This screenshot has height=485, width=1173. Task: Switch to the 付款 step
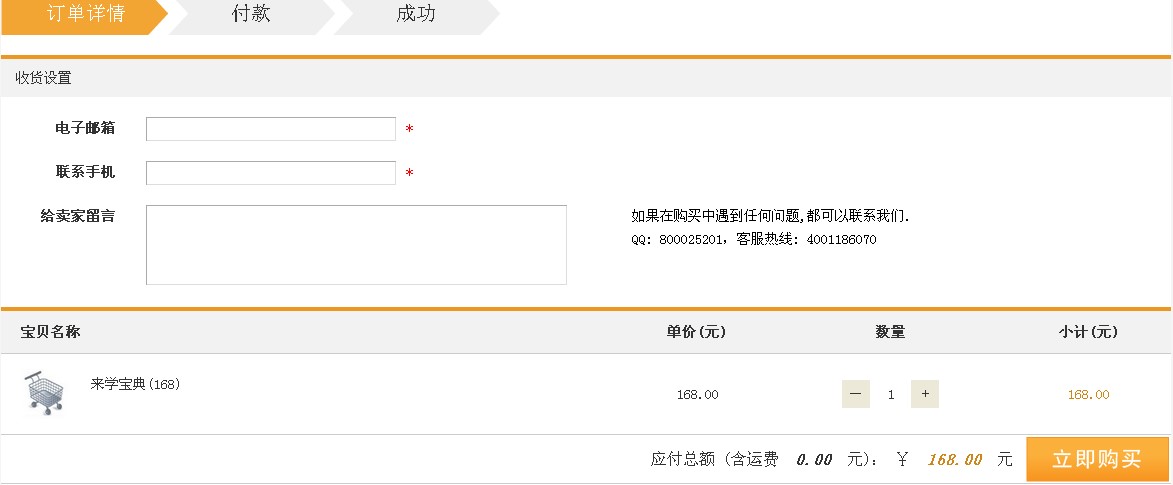tap(251, 14)
